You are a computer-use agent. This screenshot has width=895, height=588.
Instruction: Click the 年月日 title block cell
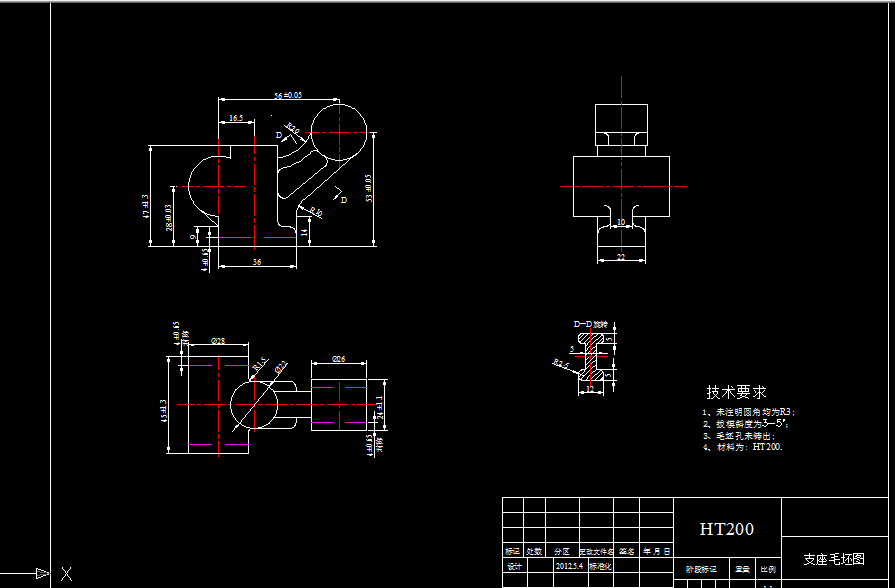(657, 551)
